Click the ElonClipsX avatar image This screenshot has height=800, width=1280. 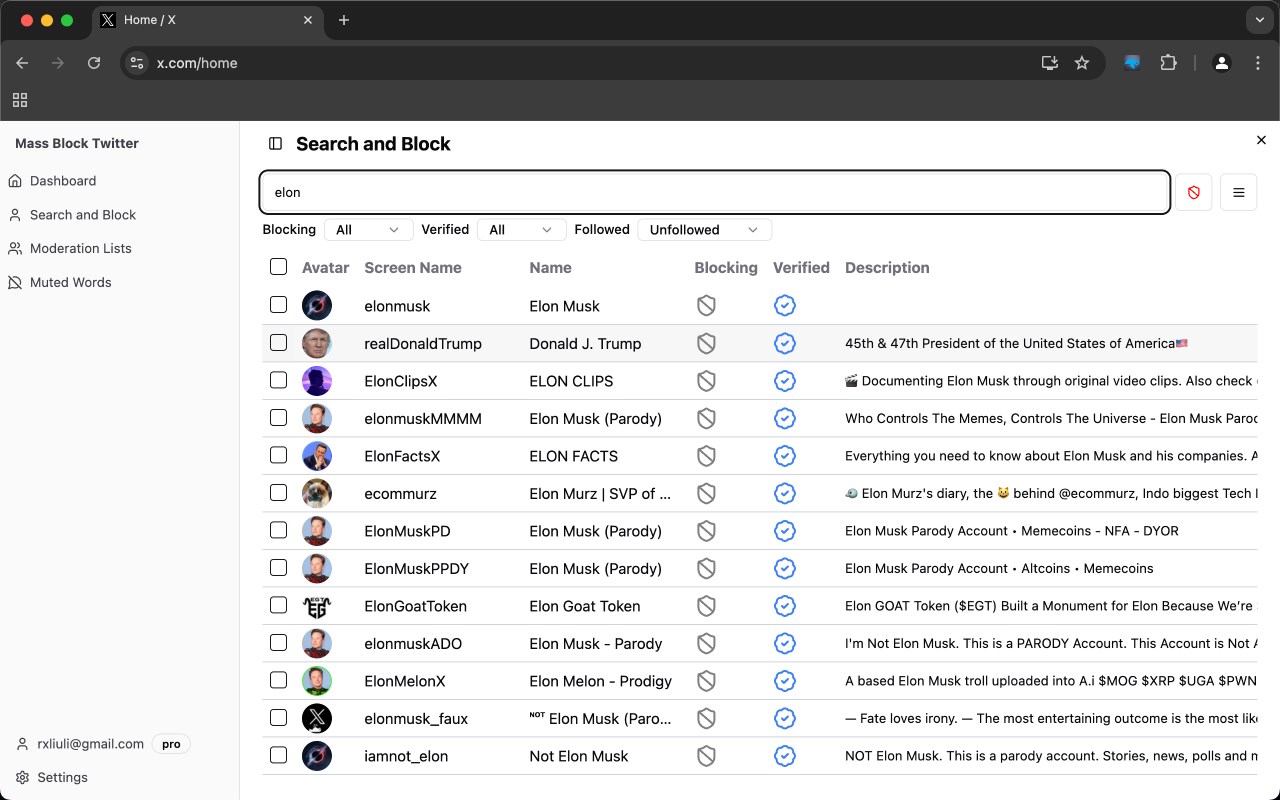[x=317, y=381]
